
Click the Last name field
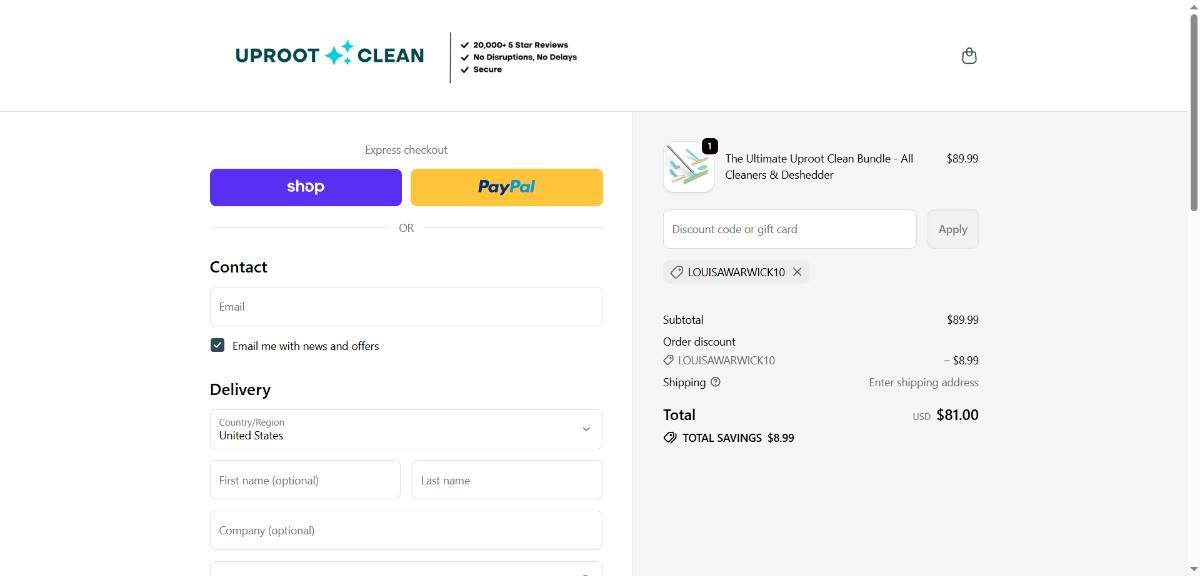pos(507,480)
